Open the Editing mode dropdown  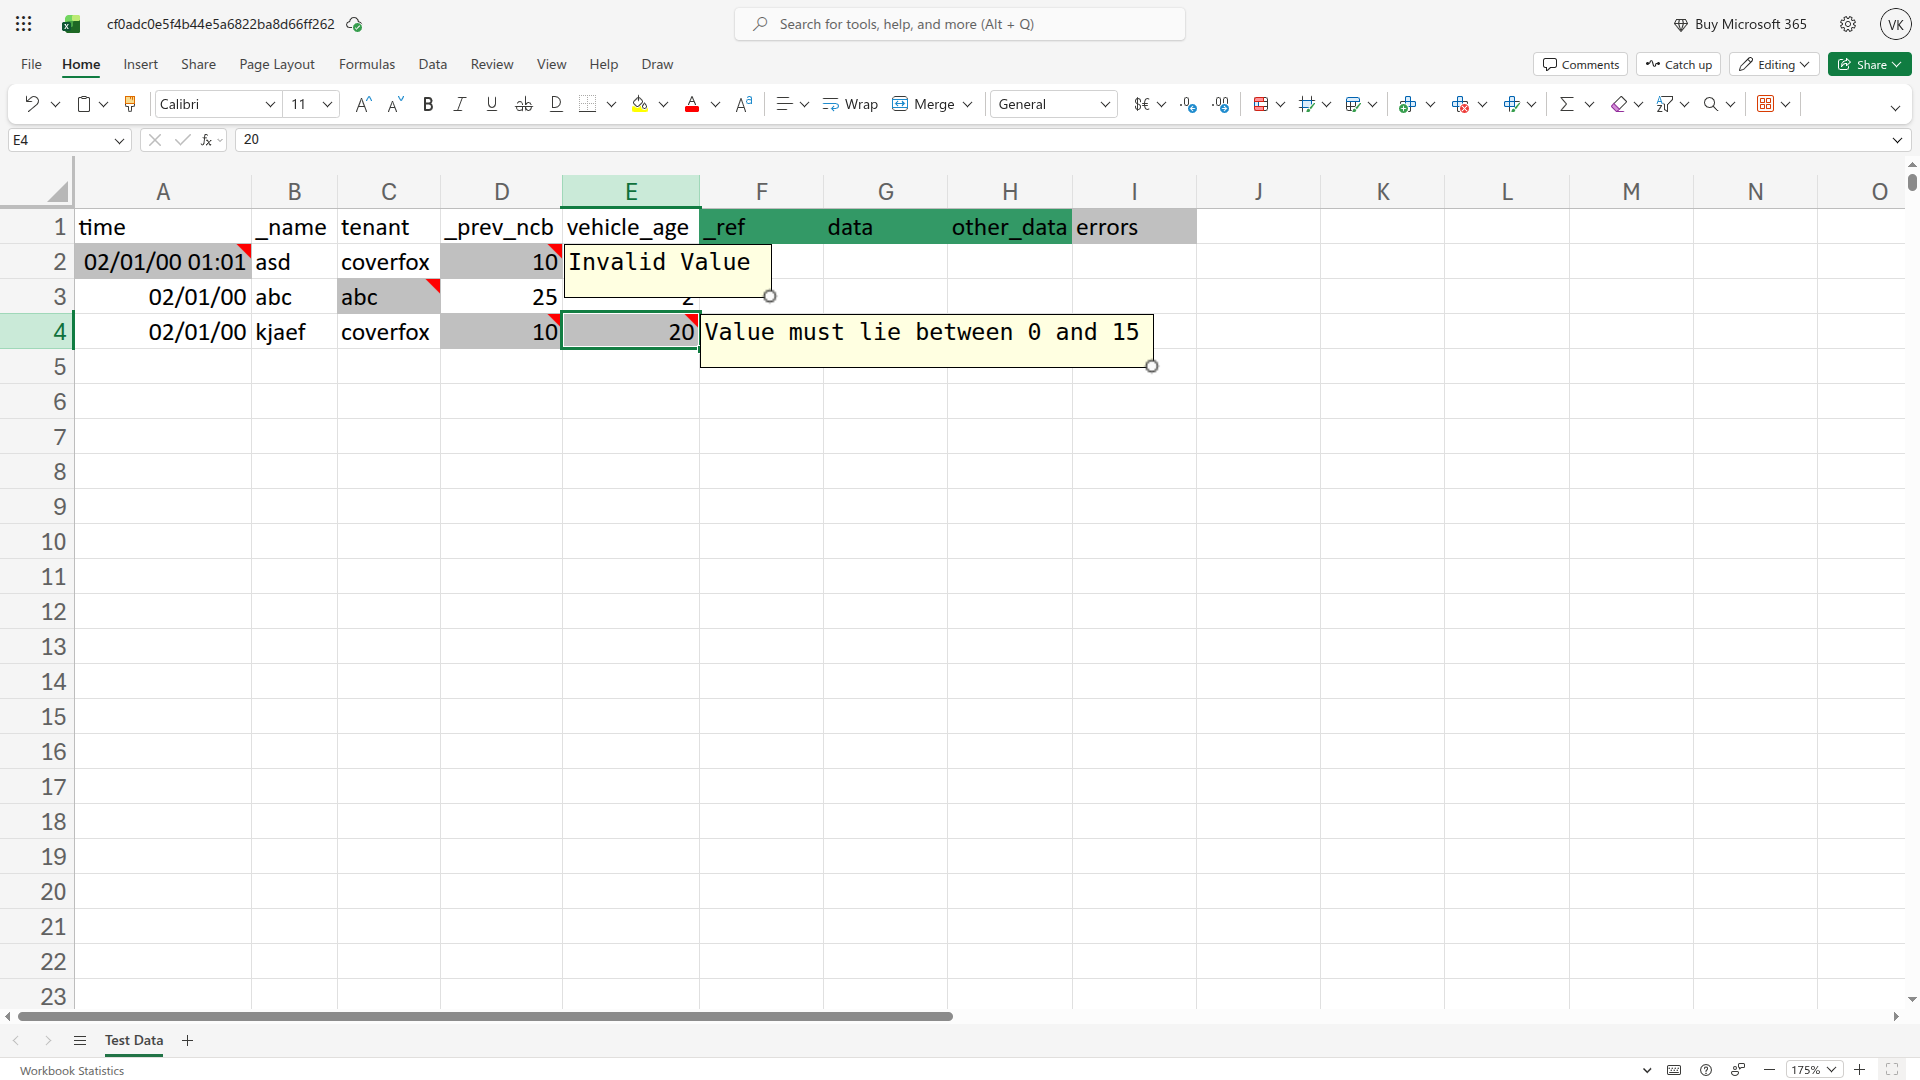point(1774,64)
